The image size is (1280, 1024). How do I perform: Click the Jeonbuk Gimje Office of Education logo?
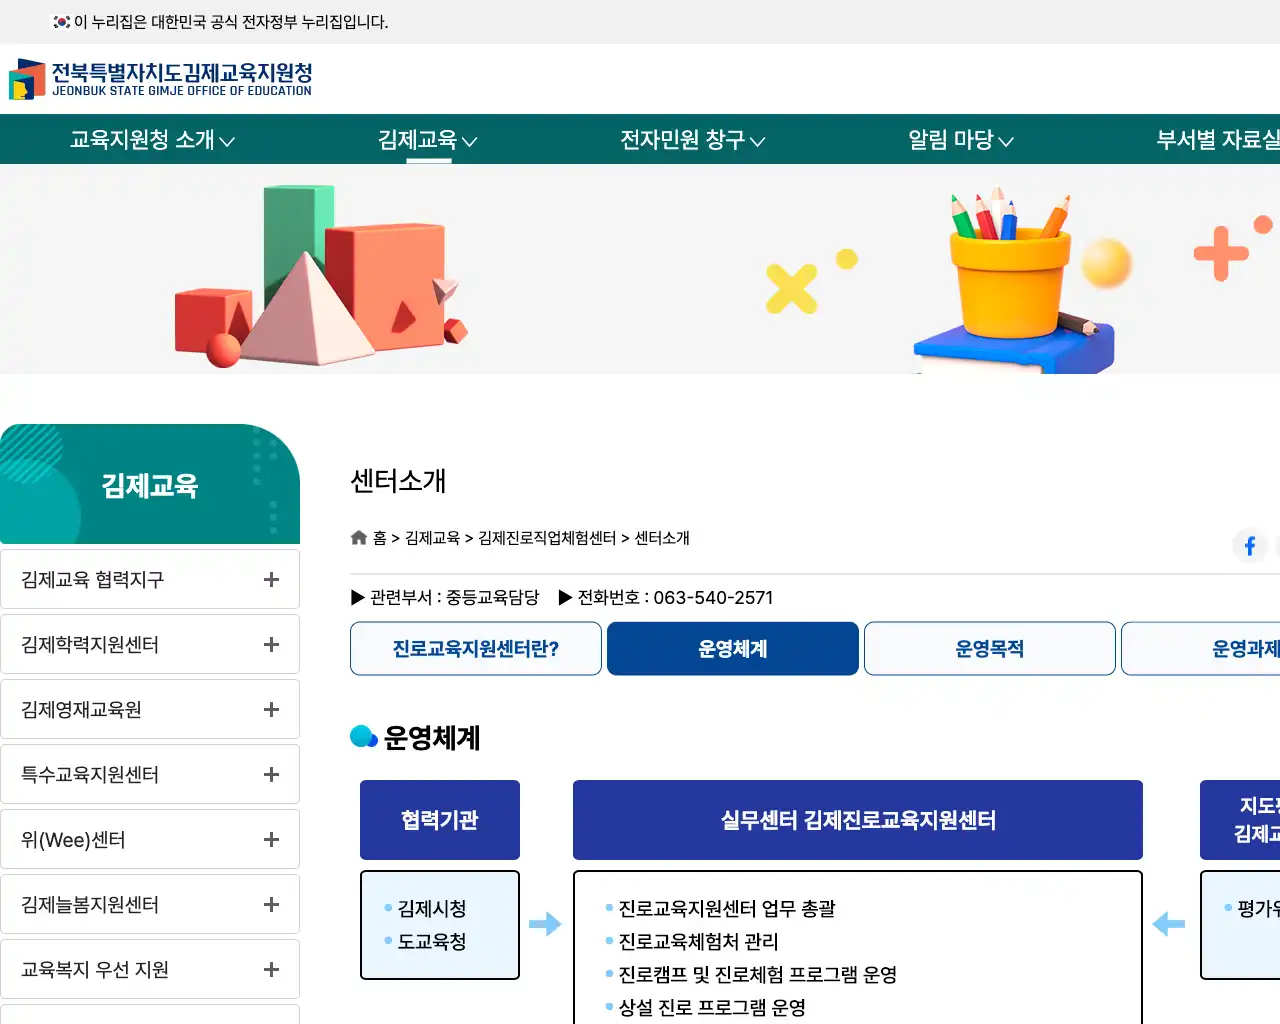tap(161, 79)
